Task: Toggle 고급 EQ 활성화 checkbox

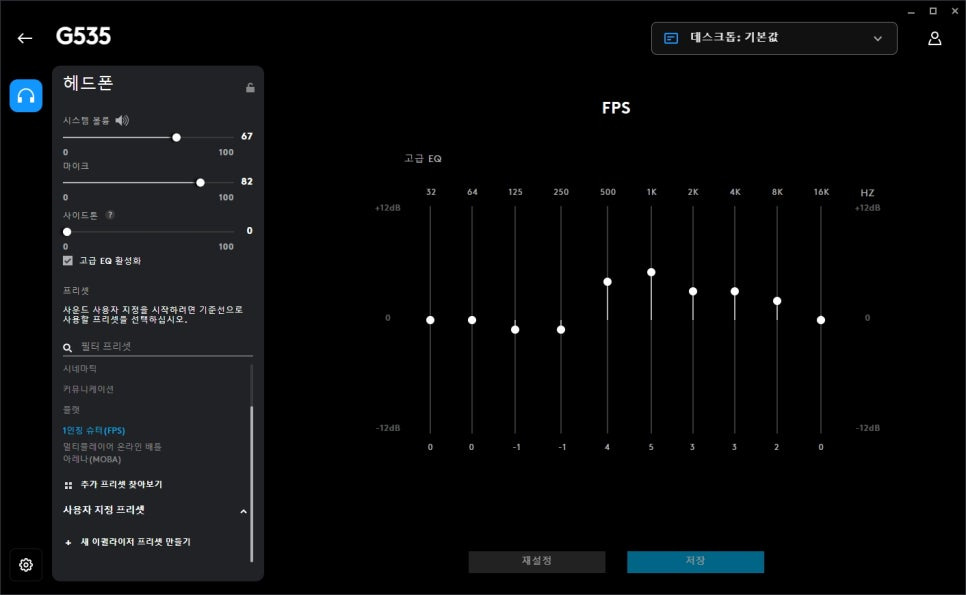Action: pyautogui.click(x=68, y=261)
